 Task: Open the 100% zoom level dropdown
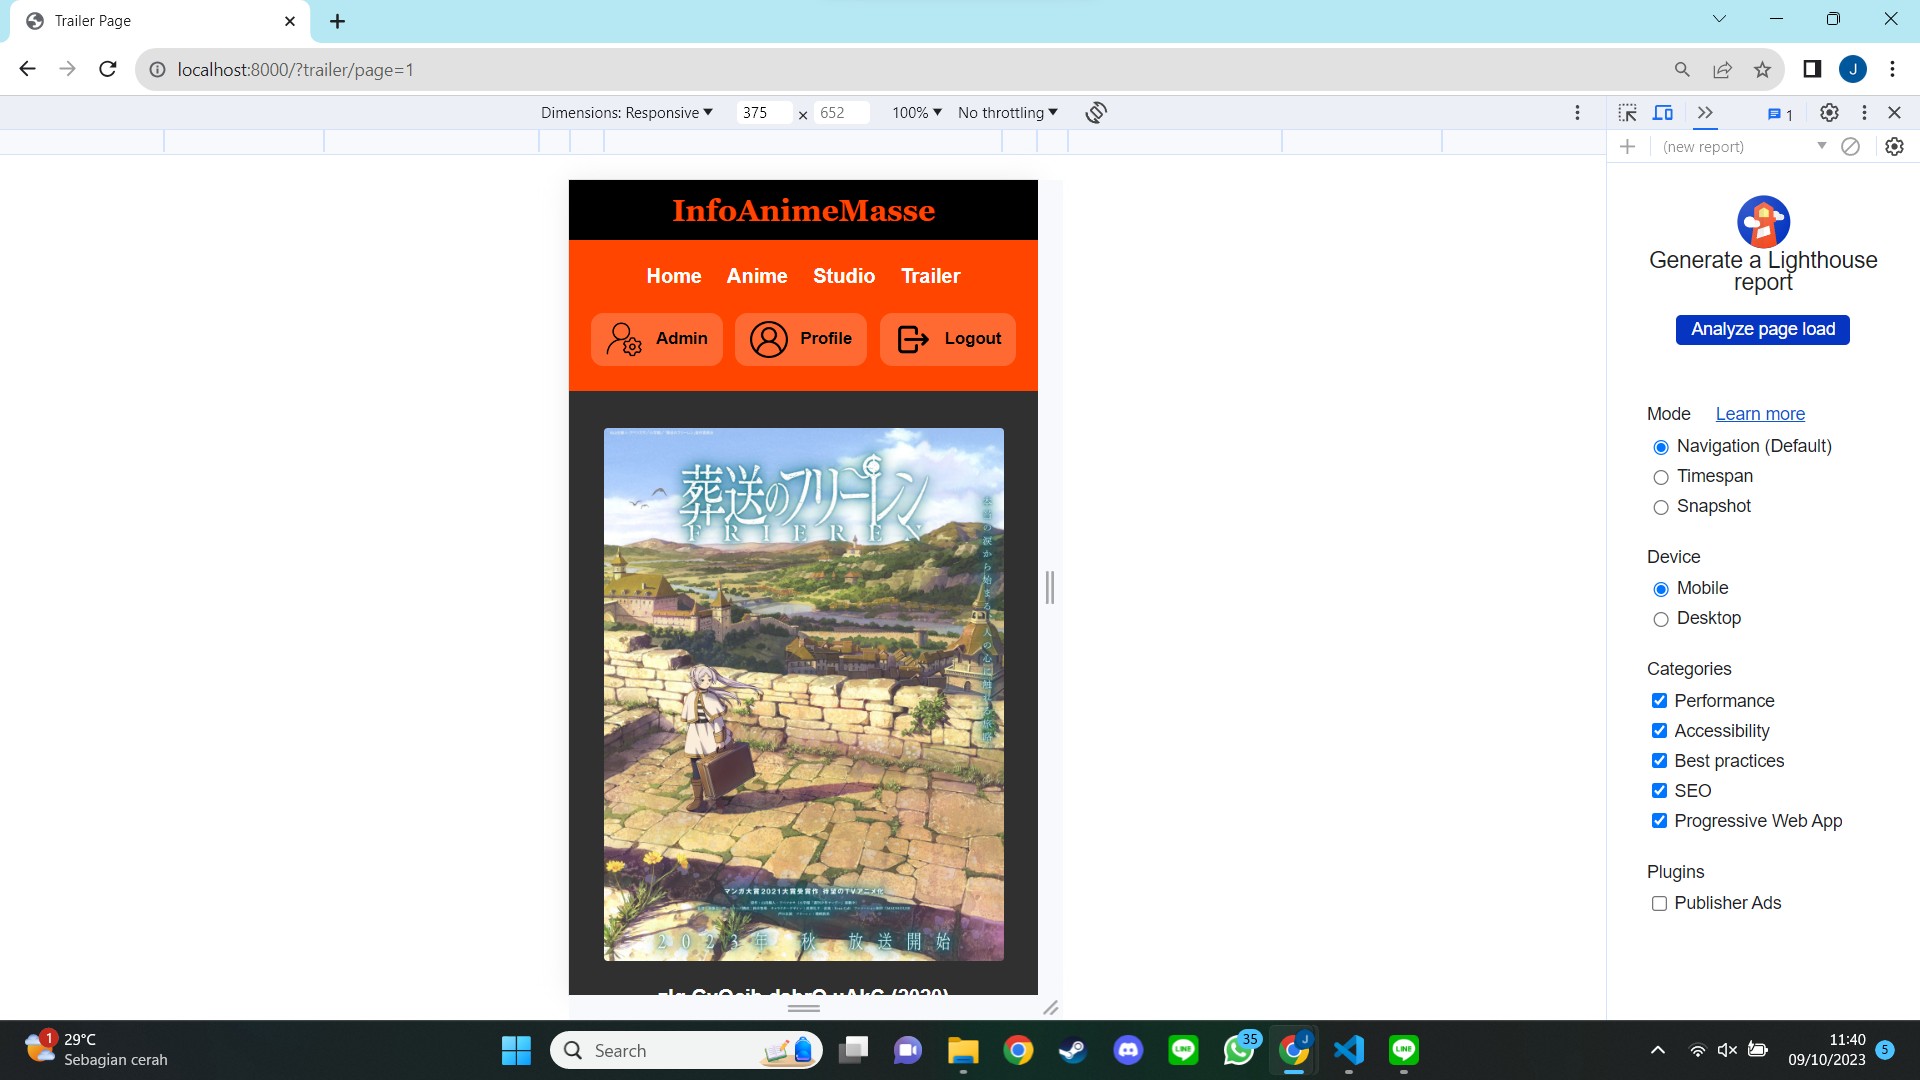[917, 113]
